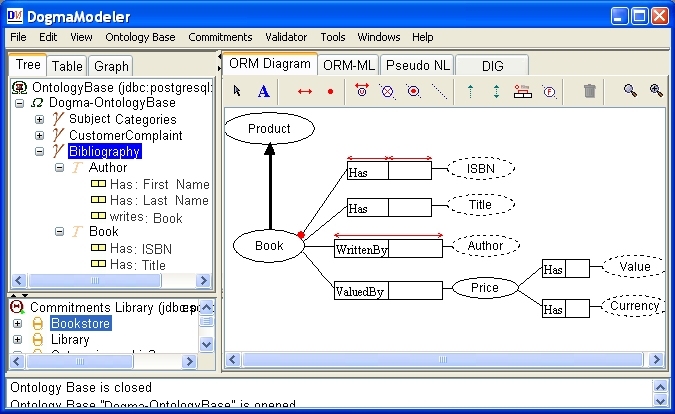675x414 pixels.
Task: Click scroll right arrow in tree panel
Action: (x=203, y=281)
